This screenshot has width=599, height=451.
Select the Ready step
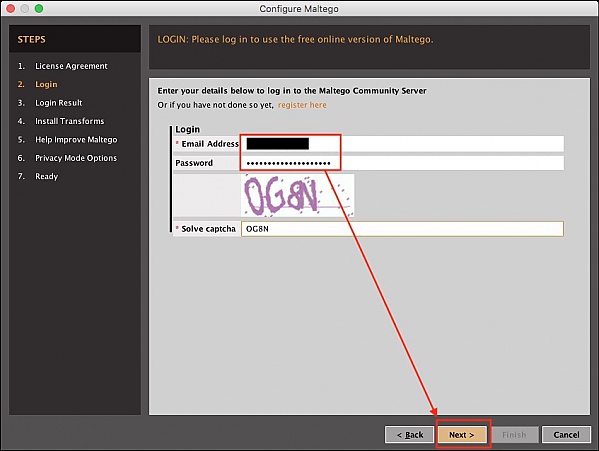click(47, 176)
